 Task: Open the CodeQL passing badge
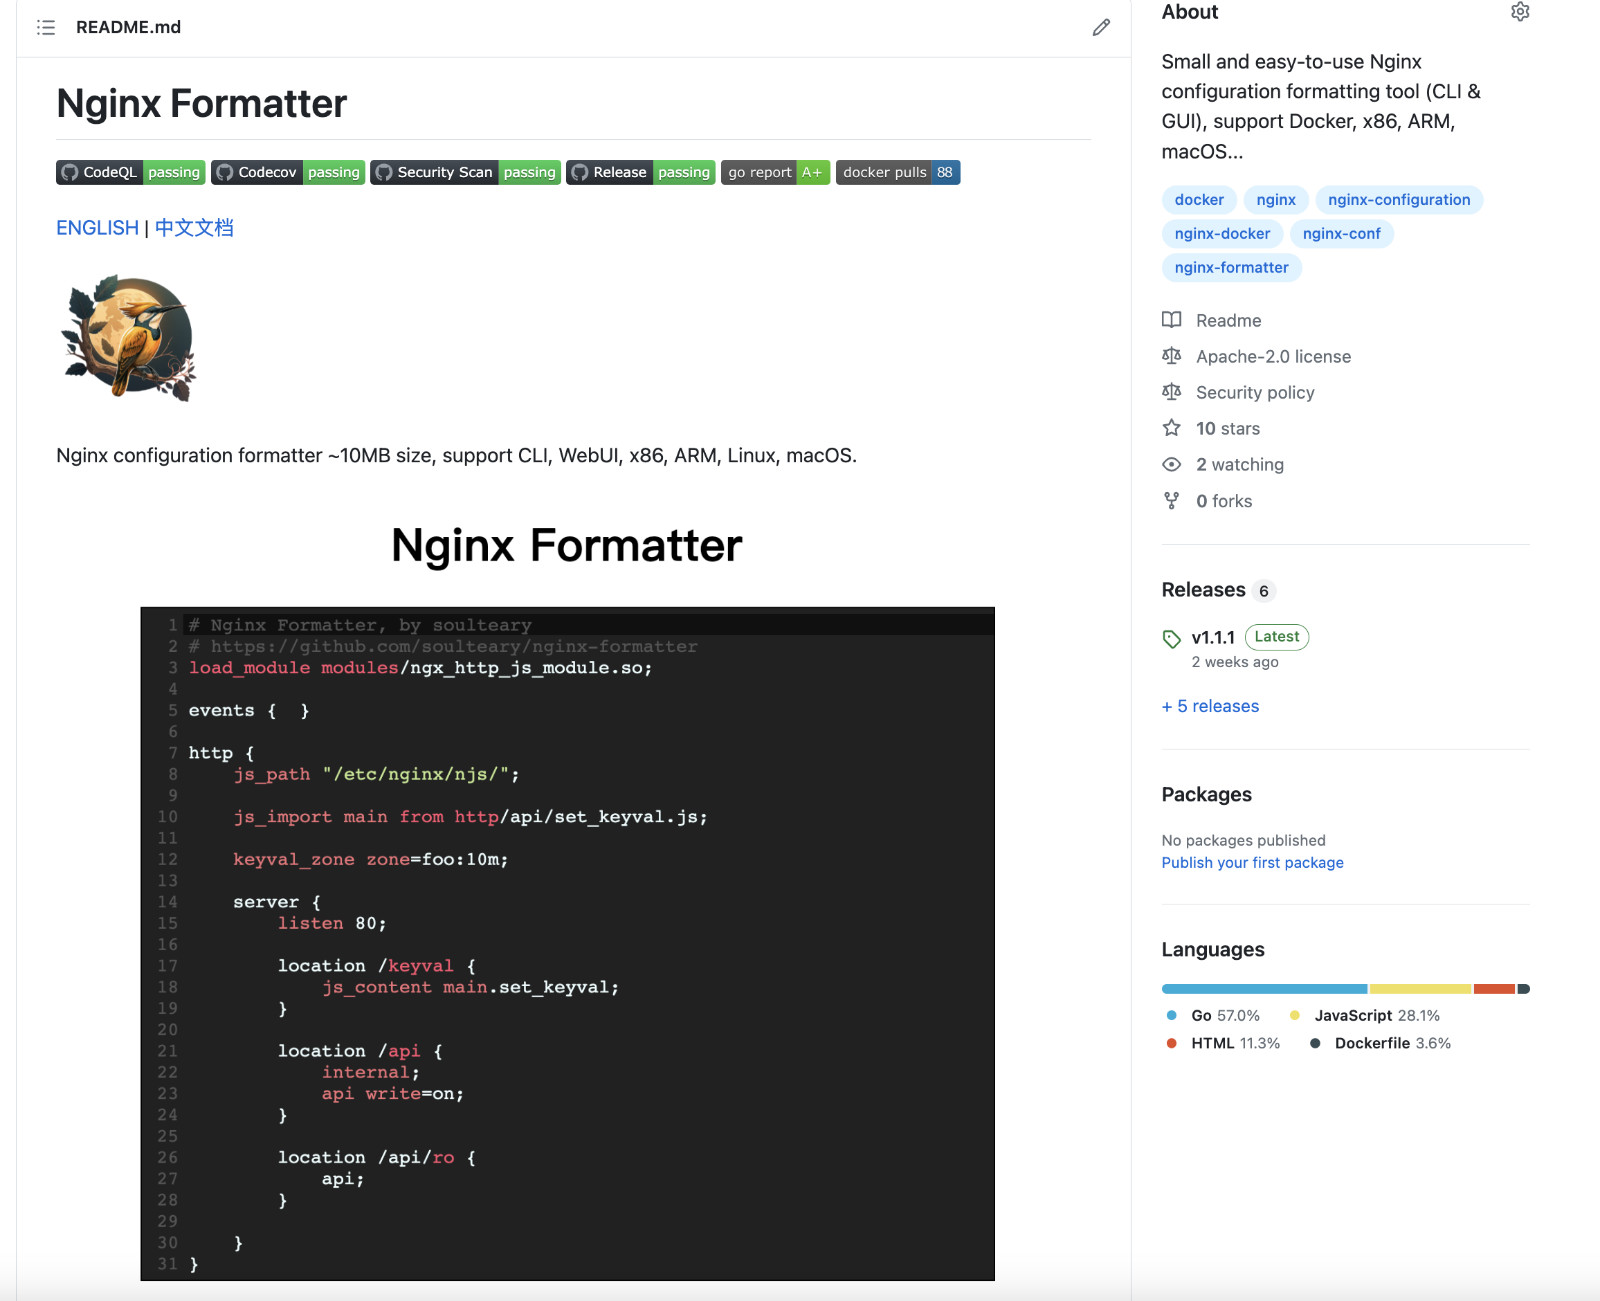point(131,172)
